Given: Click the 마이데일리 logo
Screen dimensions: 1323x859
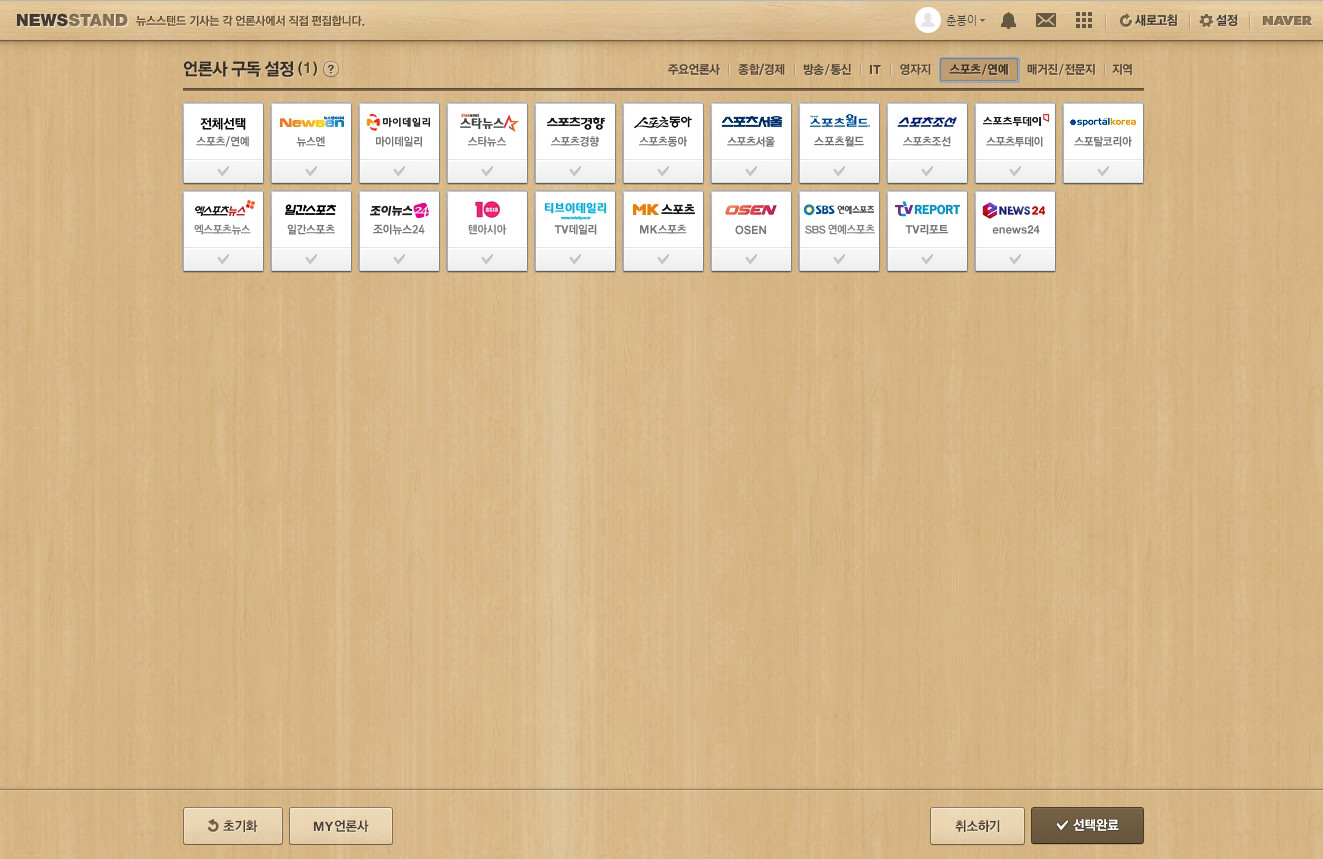Looking at the screenshot, I should click(399, 122).
